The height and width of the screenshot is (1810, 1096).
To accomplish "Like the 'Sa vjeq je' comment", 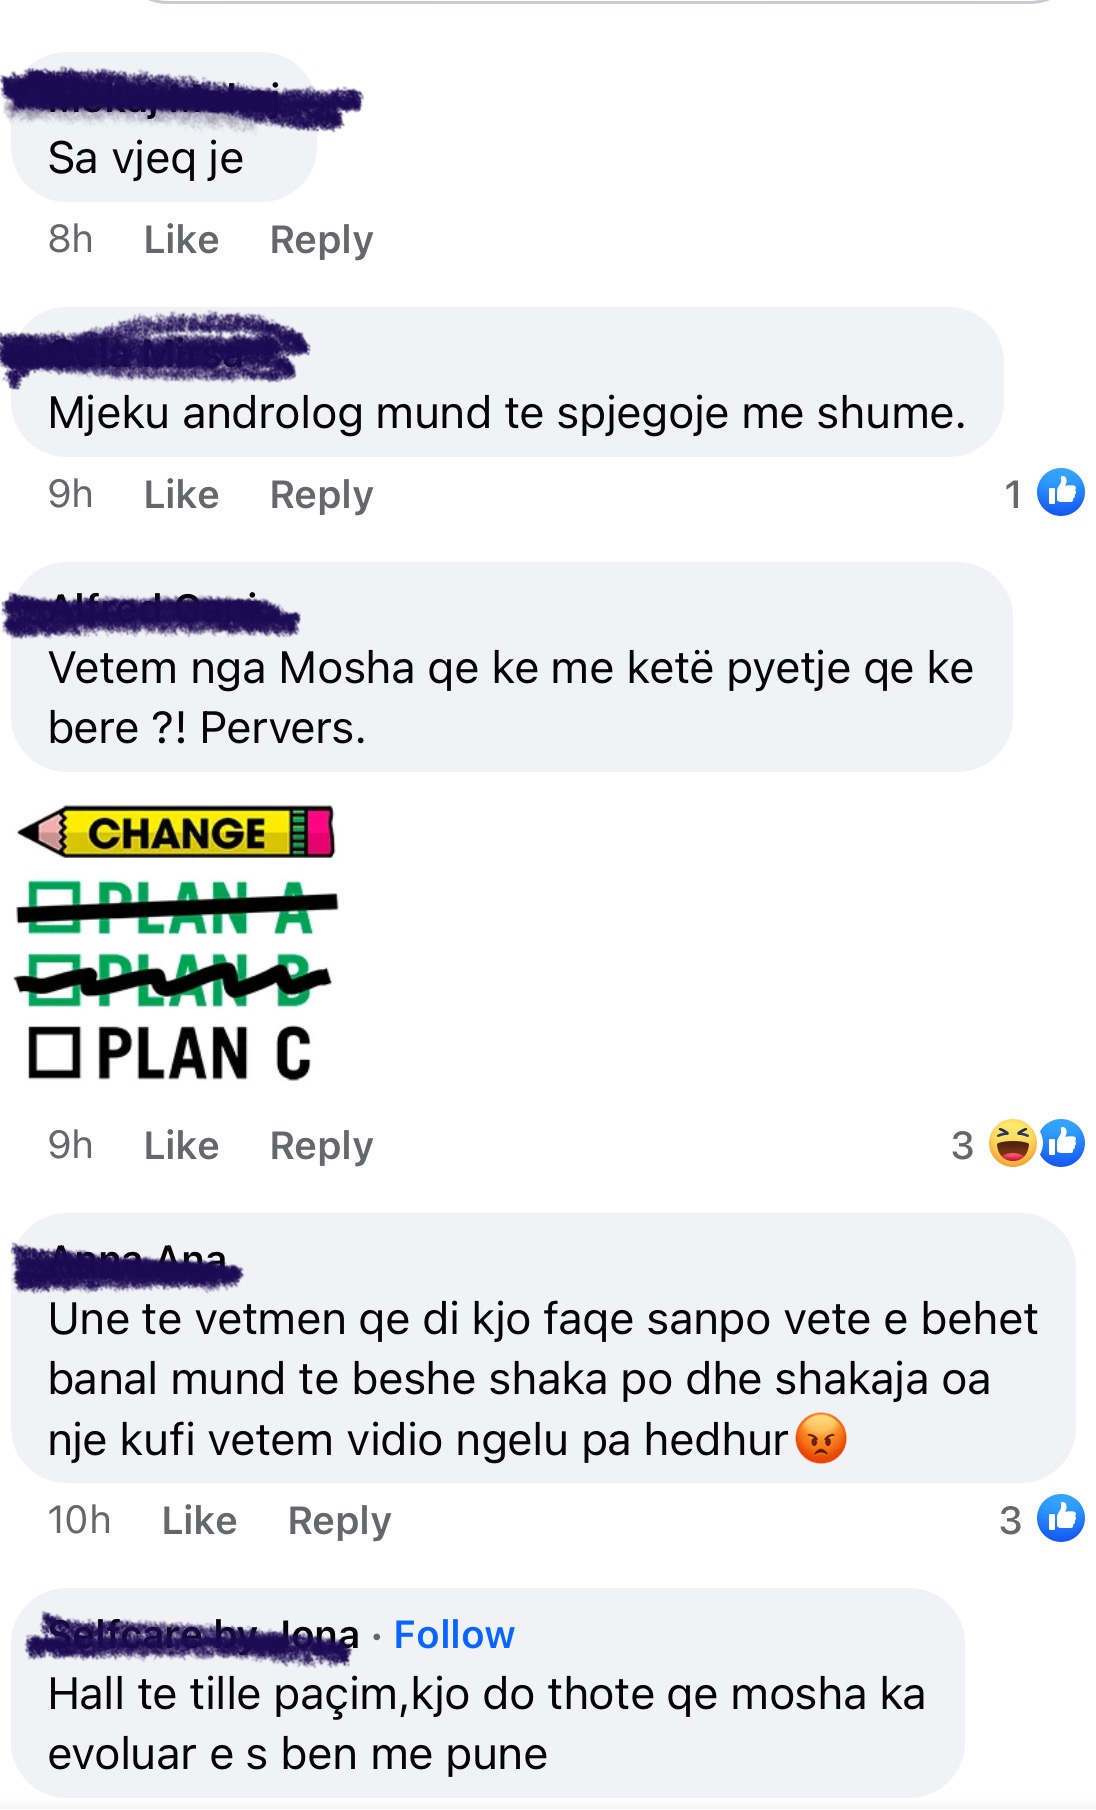I will 181,240.
